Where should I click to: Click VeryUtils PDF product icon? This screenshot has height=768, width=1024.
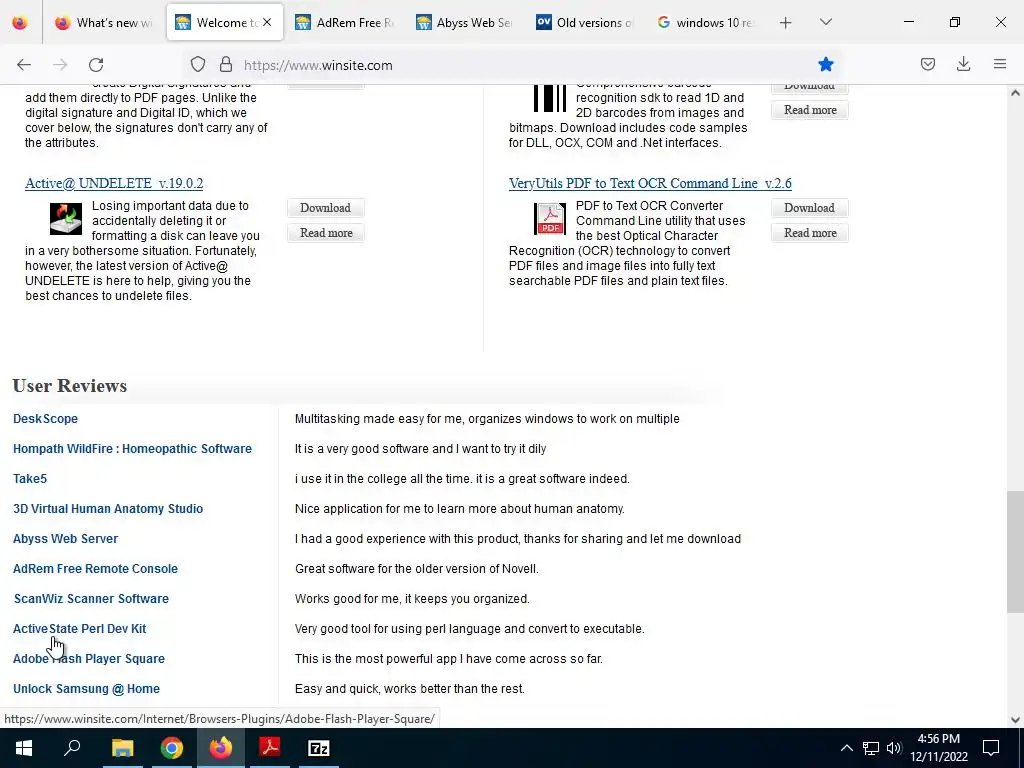(x=550, y=219)
